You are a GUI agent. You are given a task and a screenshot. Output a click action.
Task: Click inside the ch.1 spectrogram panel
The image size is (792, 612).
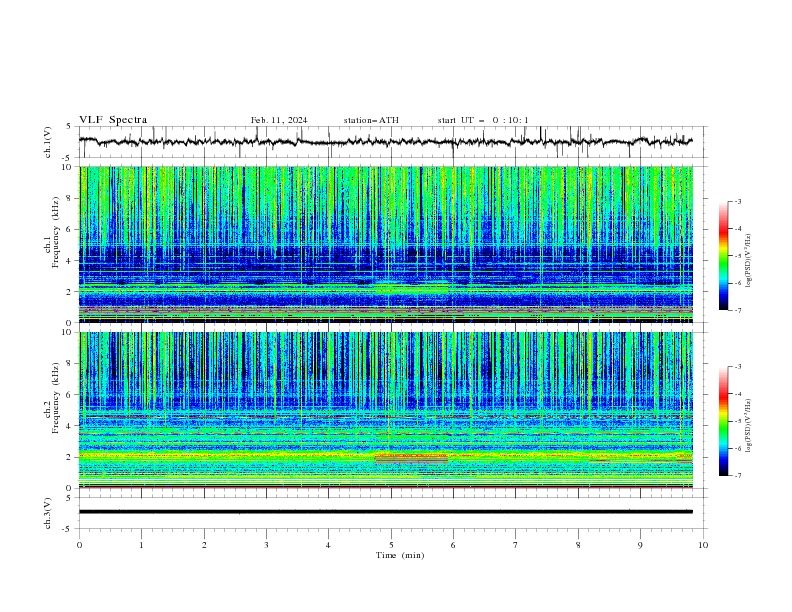pyautogui.click(x=386, y=244)
